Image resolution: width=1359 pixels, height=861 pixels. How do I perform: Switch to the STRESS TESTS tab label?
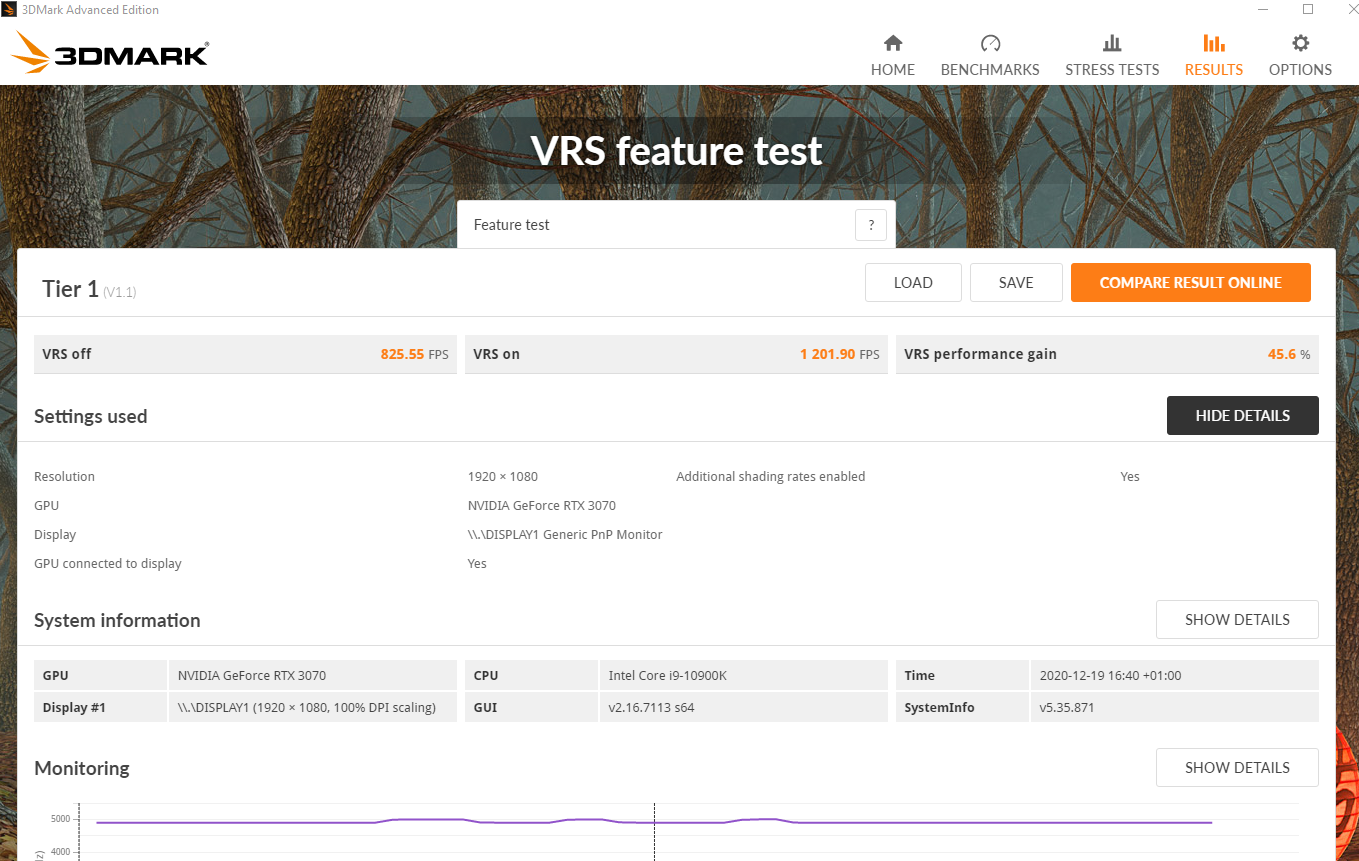[x=1112, y=70]
